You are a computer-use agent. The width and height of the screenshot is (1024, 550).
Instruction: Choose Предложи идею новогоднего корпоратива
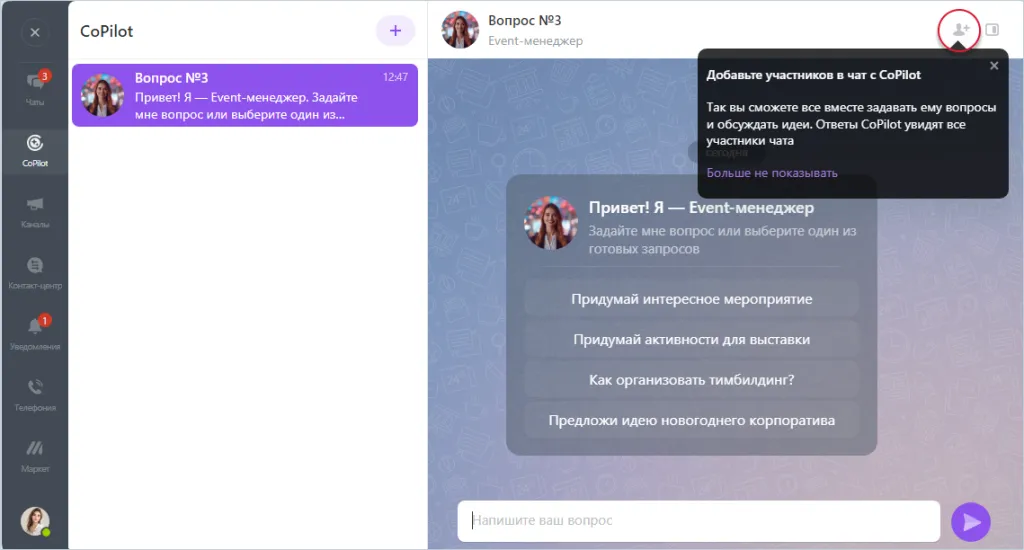(692, 421)
